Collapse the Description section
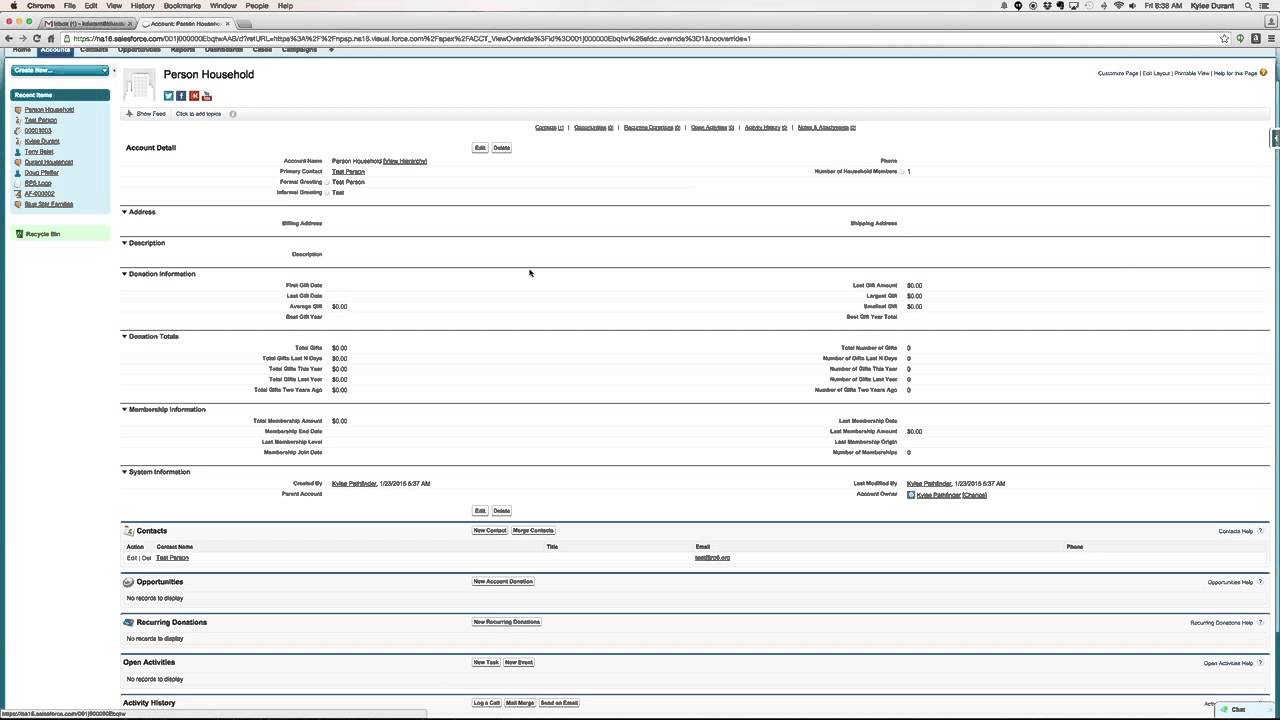Screen dimensions: 1280x720 point(125,243)
